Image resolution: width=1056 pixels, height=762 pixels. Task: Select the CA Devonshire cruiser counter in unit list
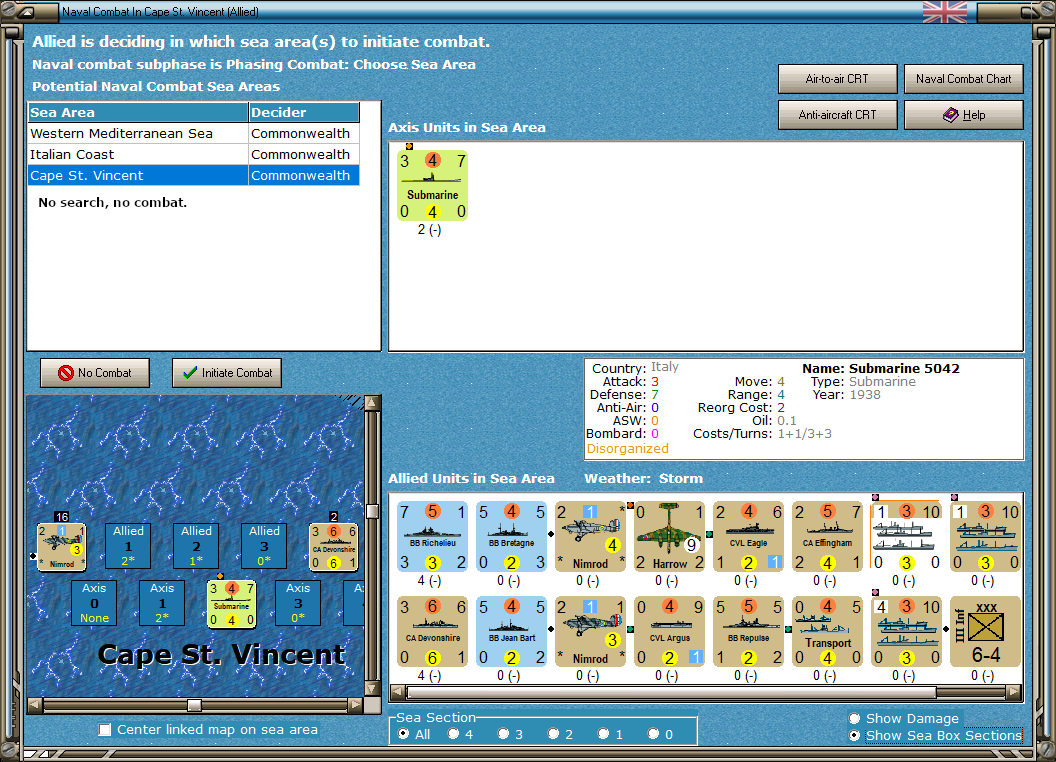(x=432, y=631)
